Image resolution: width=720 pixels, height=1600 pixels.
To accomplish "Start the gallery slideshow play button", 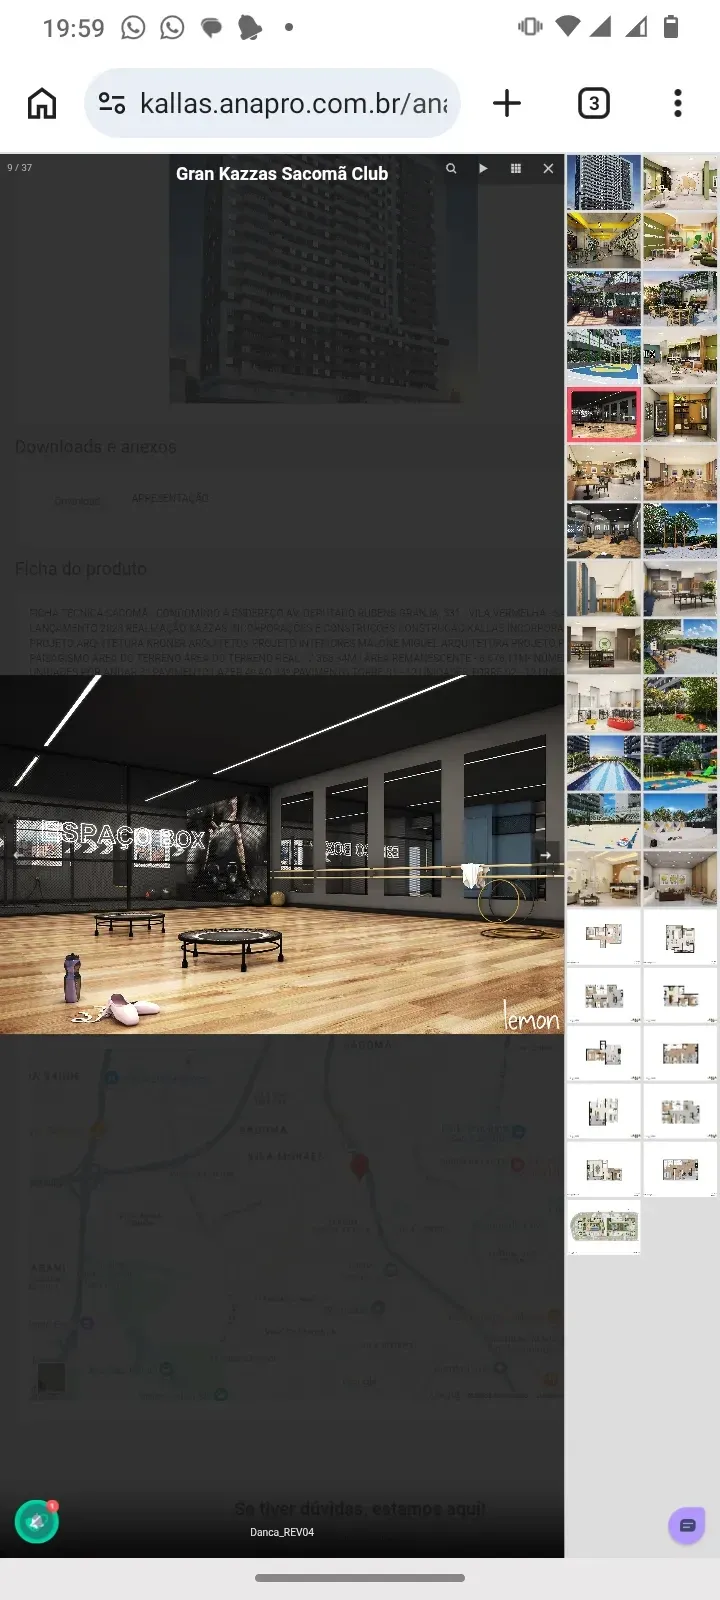I will 483,169.
